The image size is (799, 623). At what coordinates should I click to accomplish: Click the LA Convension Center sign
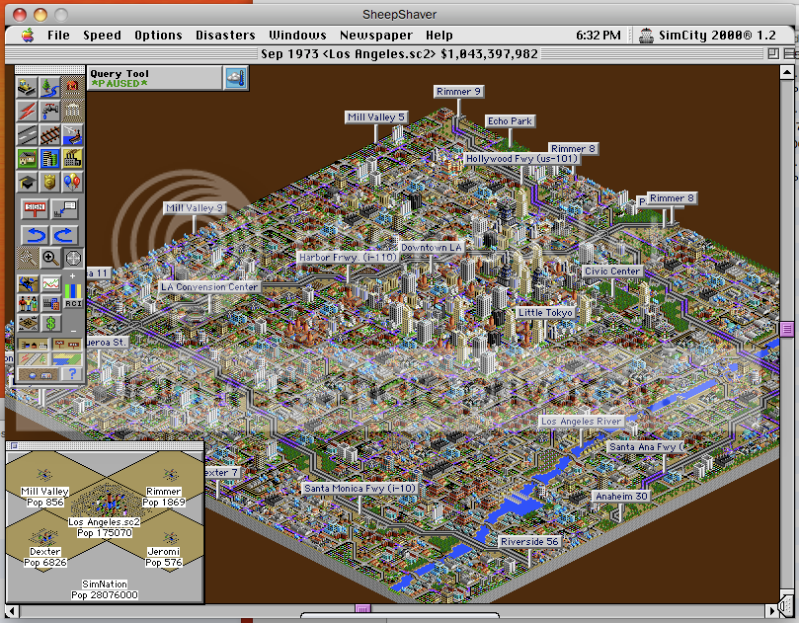coord(209,287)
